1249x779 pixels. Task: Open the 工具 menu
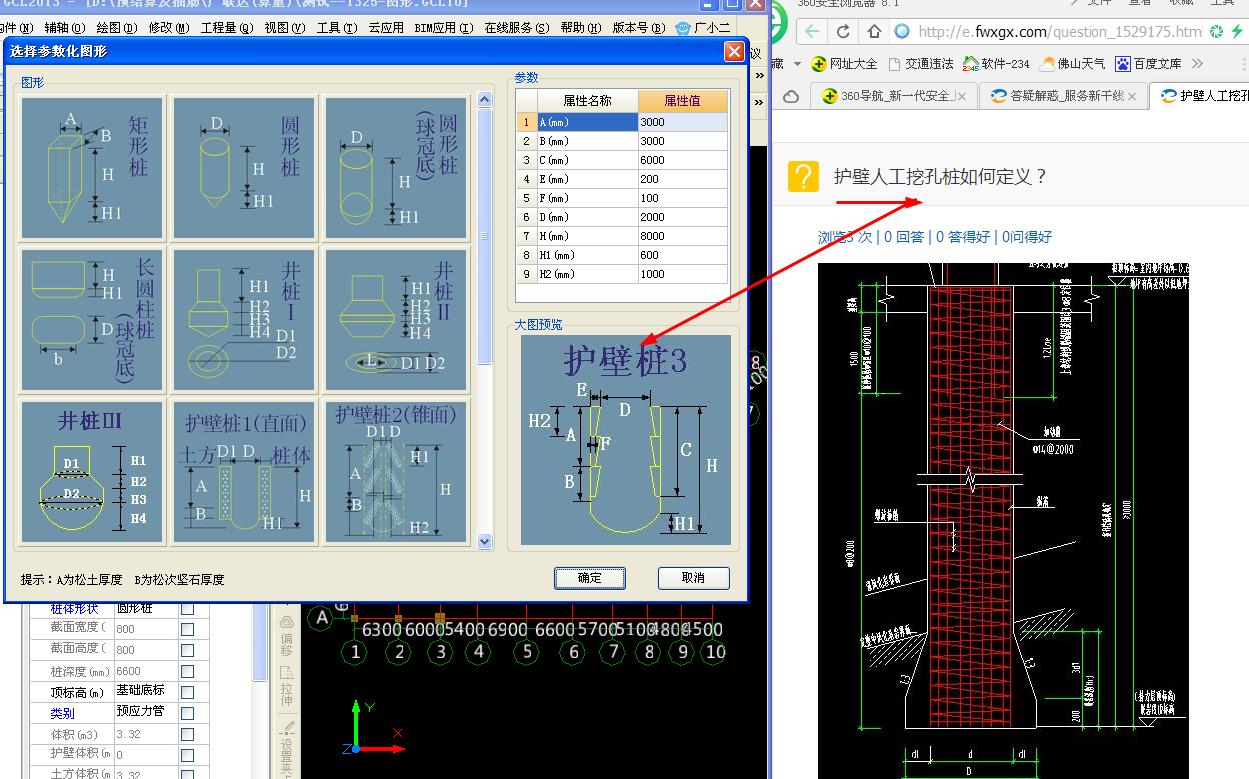(x=337, y=28)
